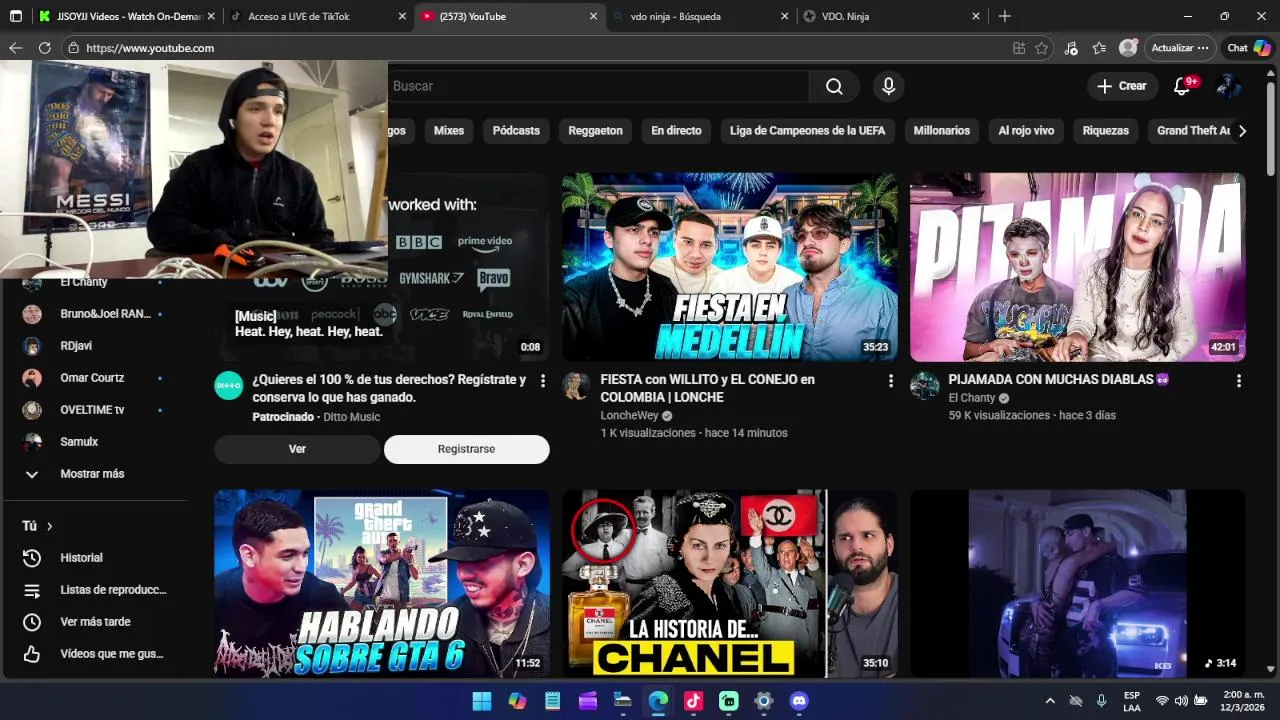
Task: Open a new browser tab
Action: tap(1005, 16)
